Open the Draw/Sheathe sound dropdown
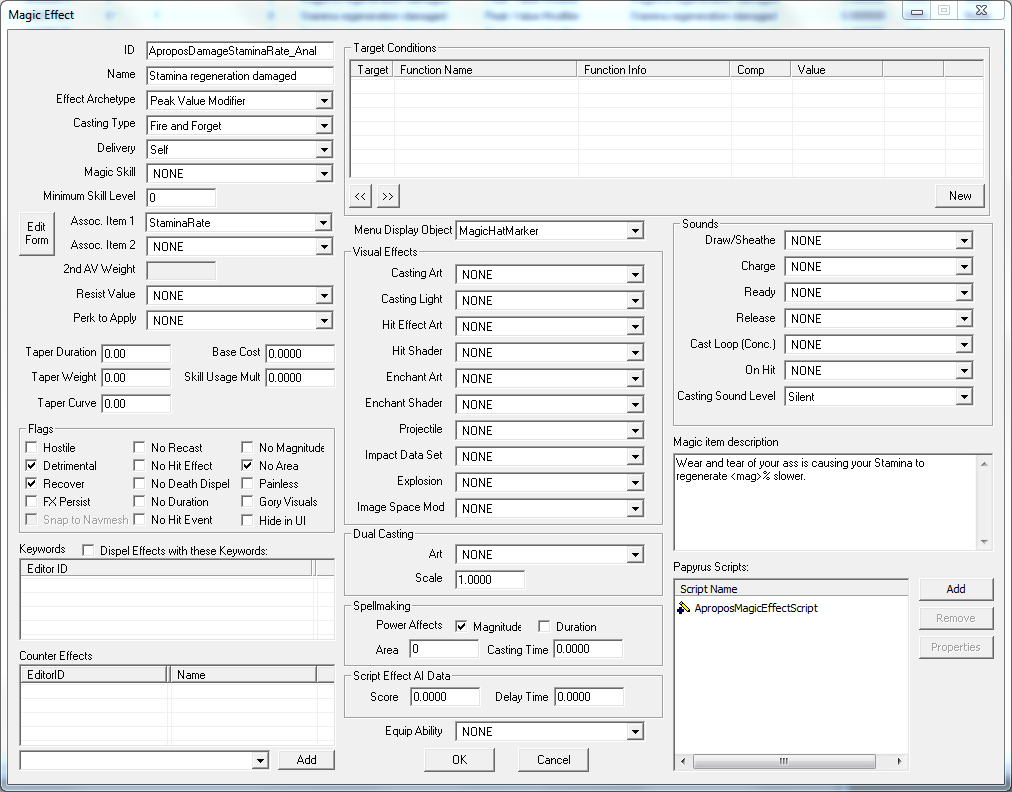The image size is (1012, 792). click(x=964, y=241)
